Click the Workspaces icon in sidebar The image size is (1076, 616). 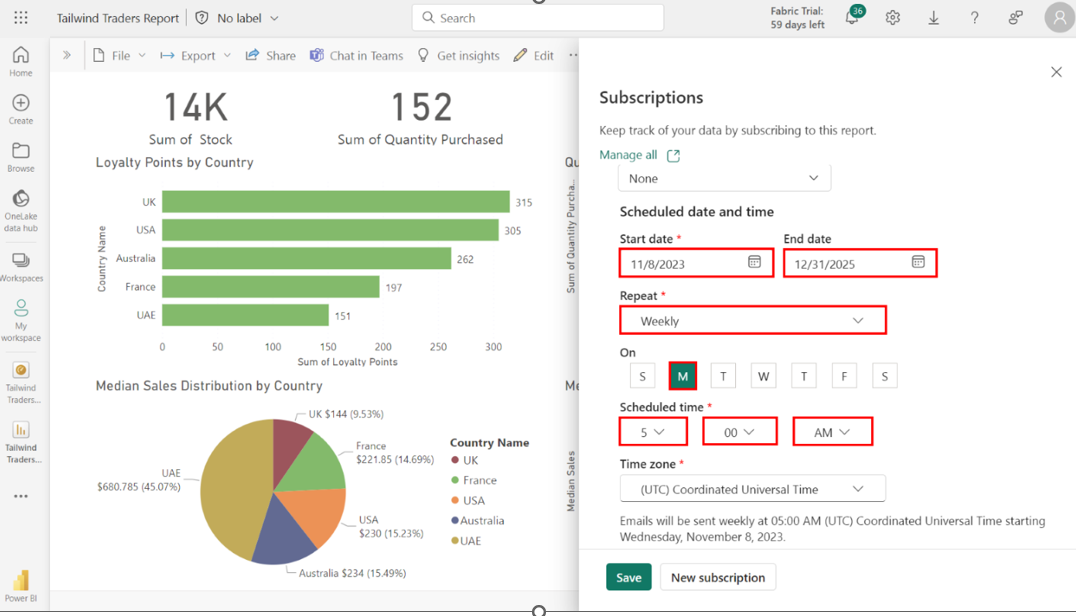click(x=21, y=266)
